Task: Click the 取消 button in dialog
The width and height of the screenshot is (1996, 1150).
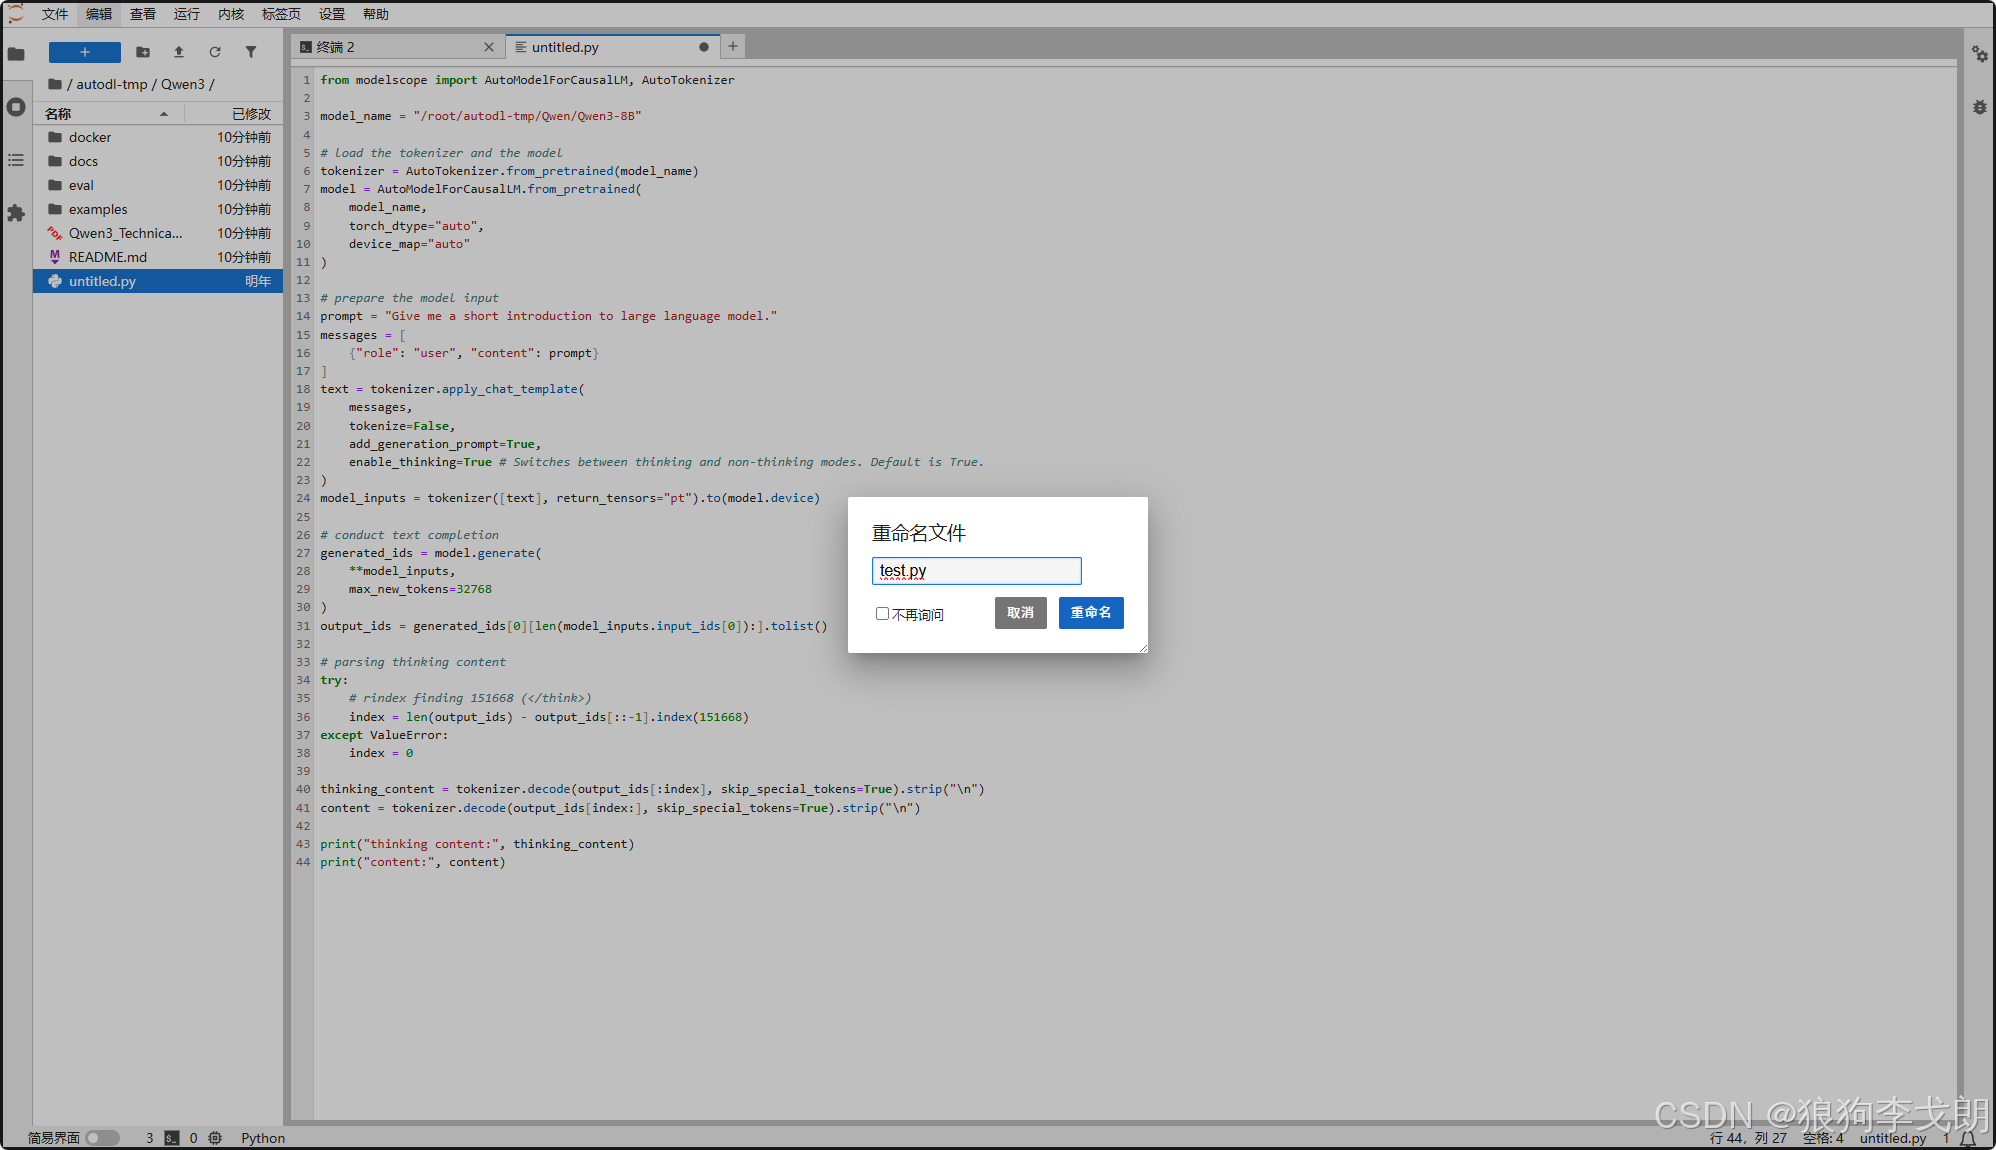Action: pyautogui.click(x=1020, y=613)
